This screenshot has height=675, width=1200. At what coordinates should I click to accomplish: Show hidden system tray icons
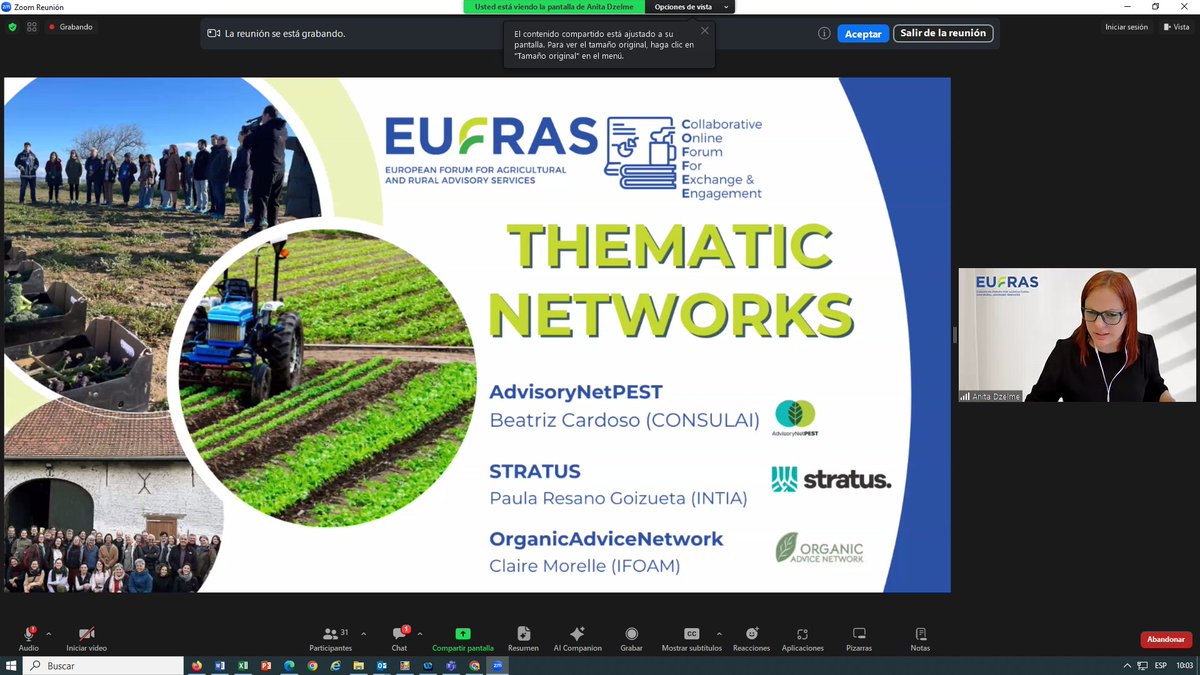(x=1129, y=665)
